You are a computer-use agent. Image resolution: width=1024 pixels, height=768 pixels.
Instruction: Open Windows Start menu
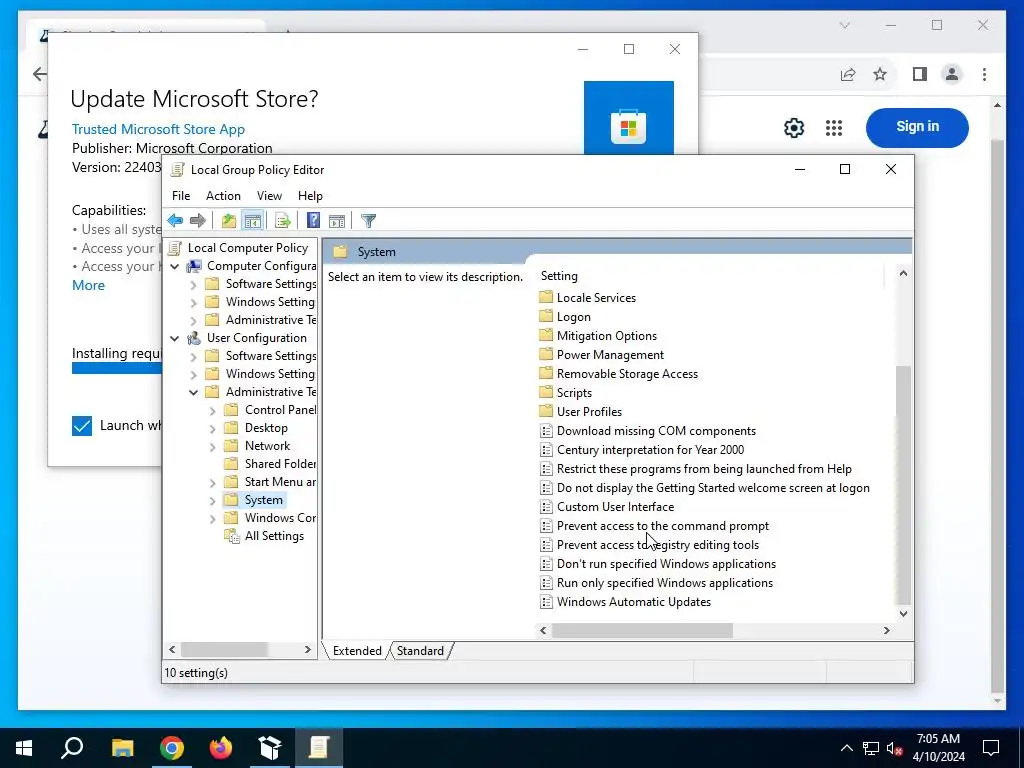point(24,748)
